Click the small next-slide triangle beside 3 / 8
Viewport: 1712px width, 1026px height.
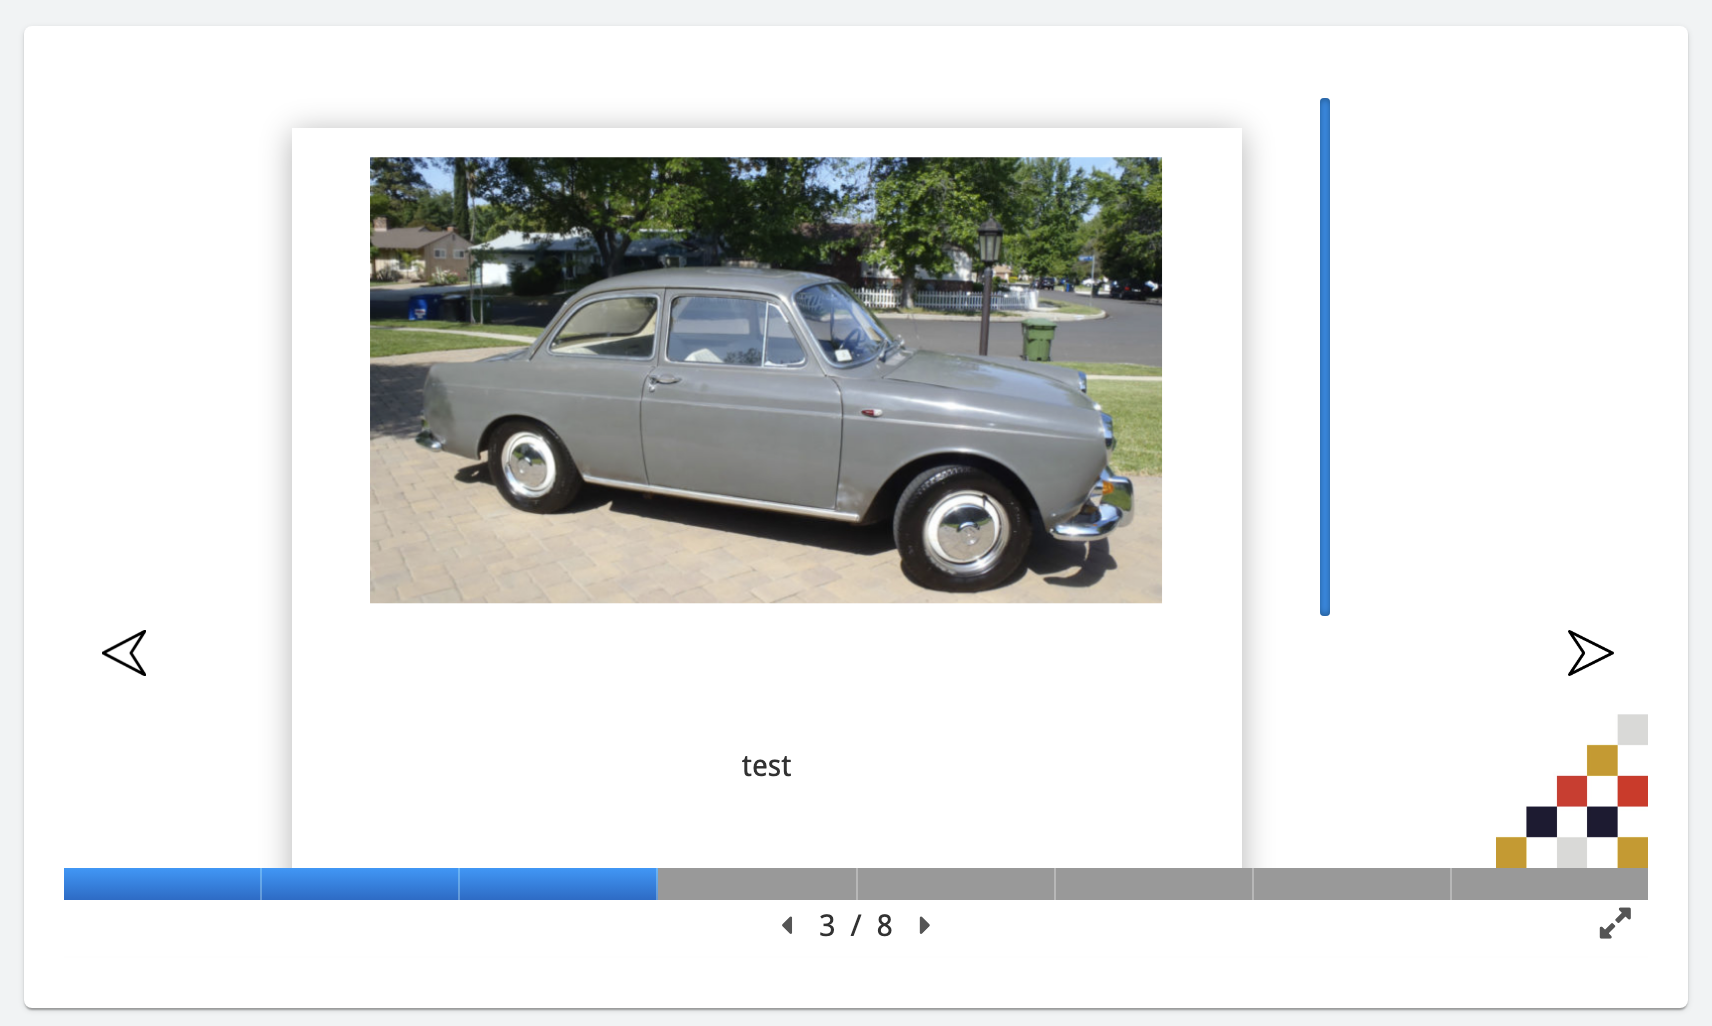point(924,926)
